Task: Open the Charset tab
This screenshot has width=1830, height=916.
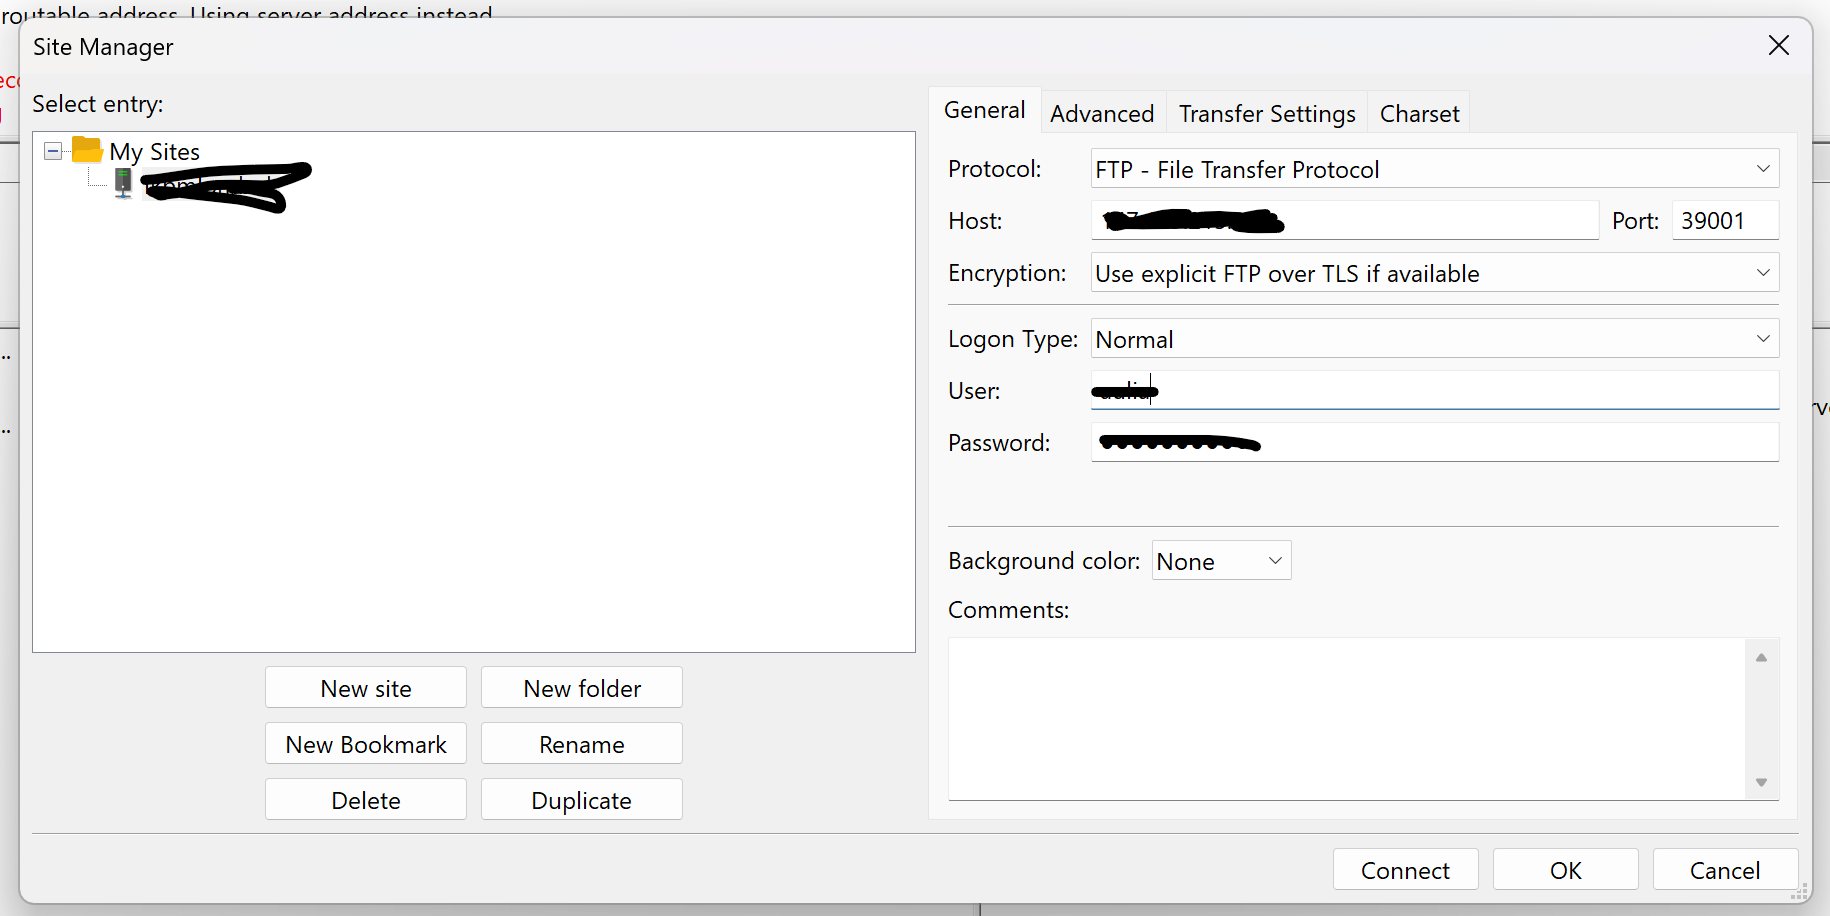Action: coord(1419,113)
